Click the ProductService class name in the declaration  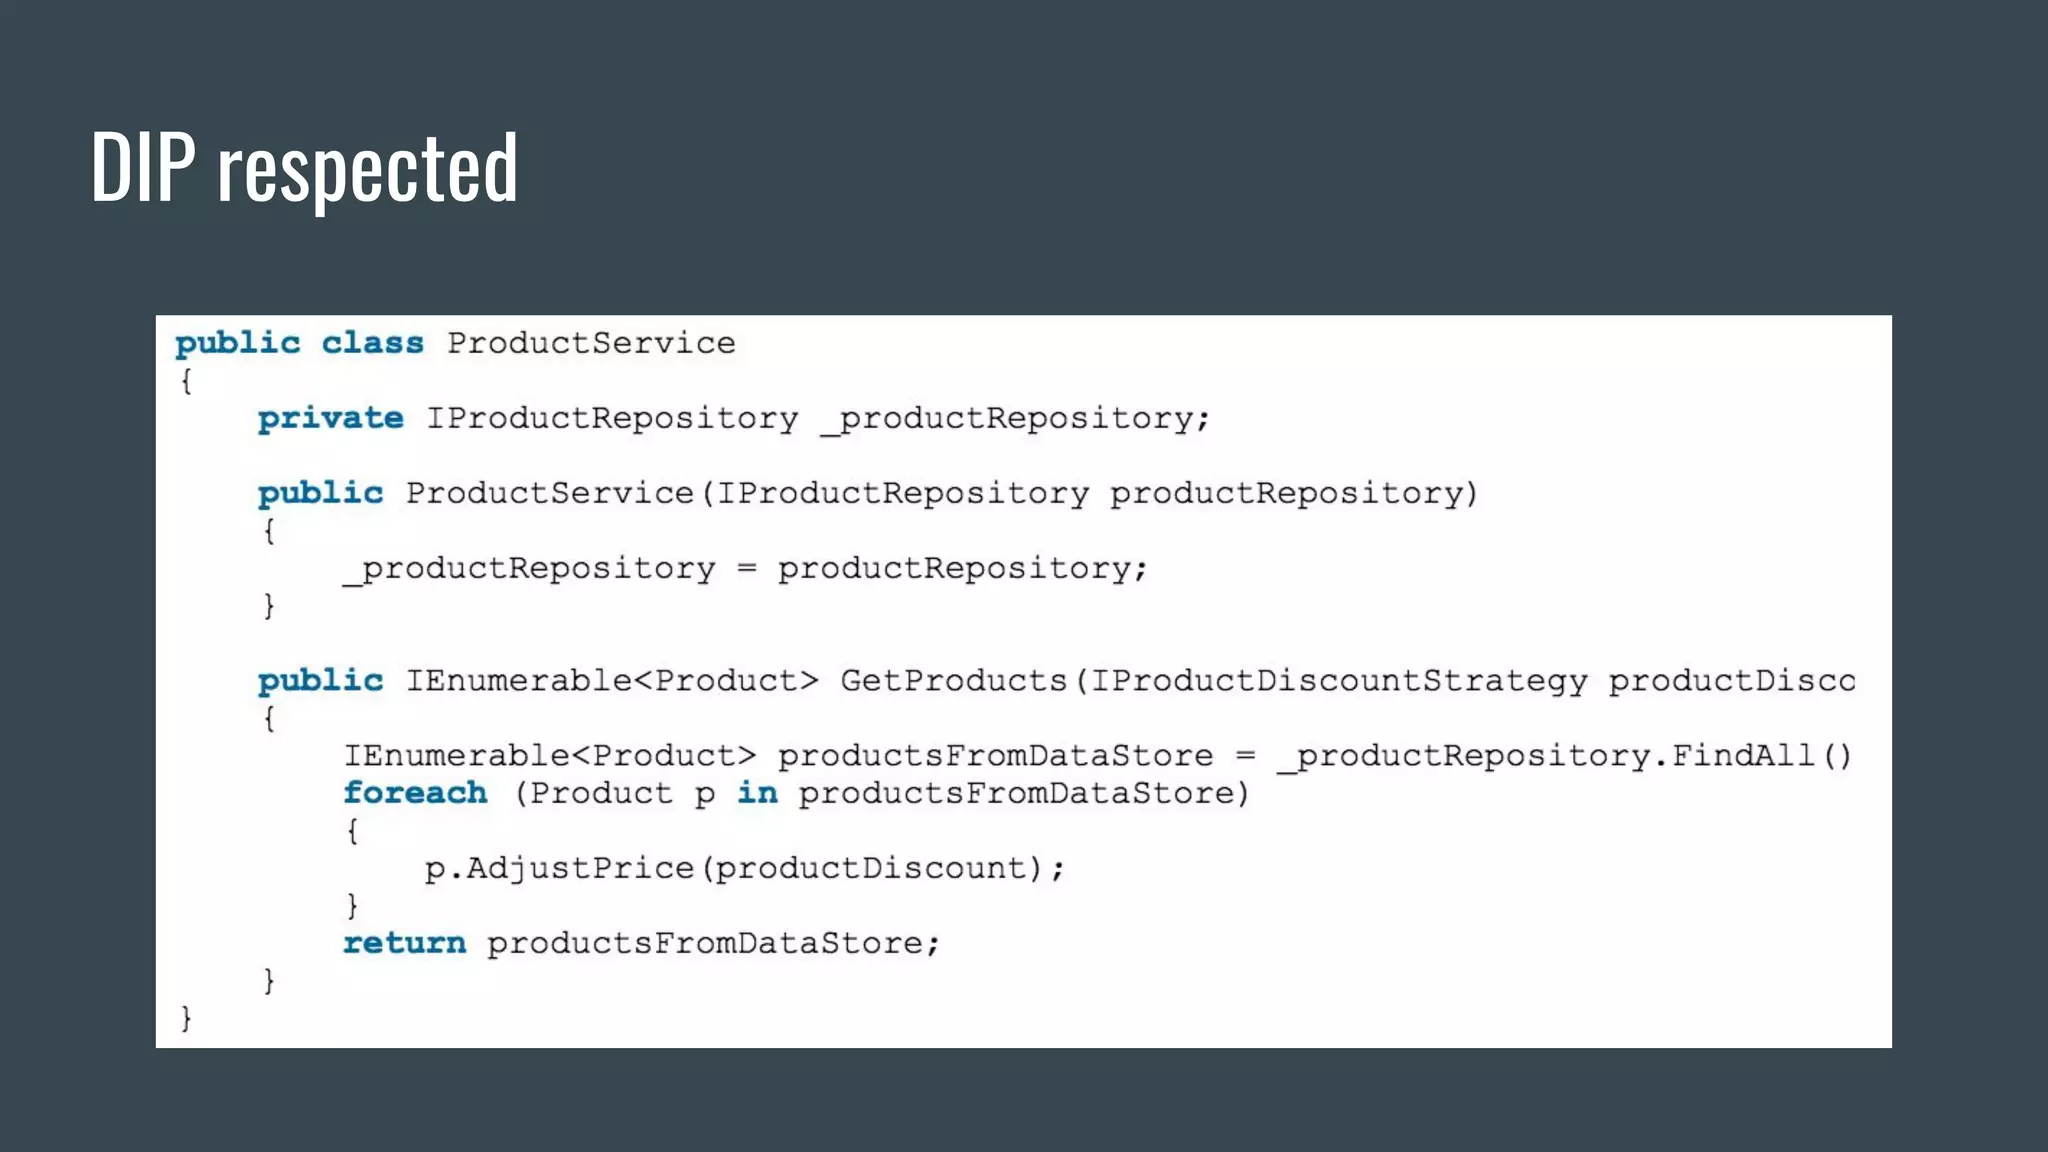pos(590,343)
